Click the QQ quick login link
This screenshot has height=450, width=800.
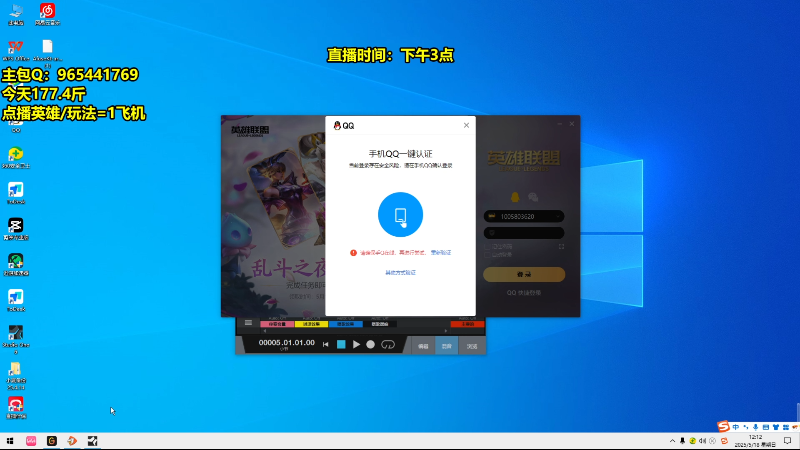click(523, 293)
